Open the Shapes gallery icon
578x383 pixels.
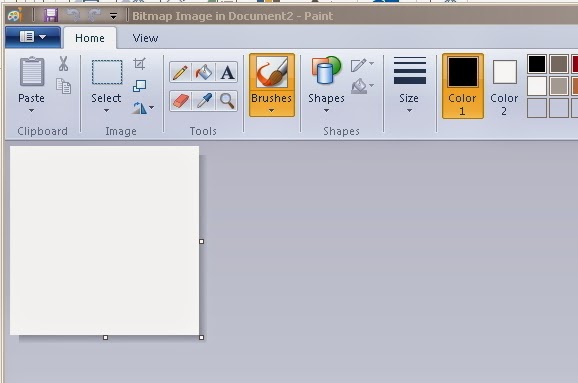tap(326, 71)
